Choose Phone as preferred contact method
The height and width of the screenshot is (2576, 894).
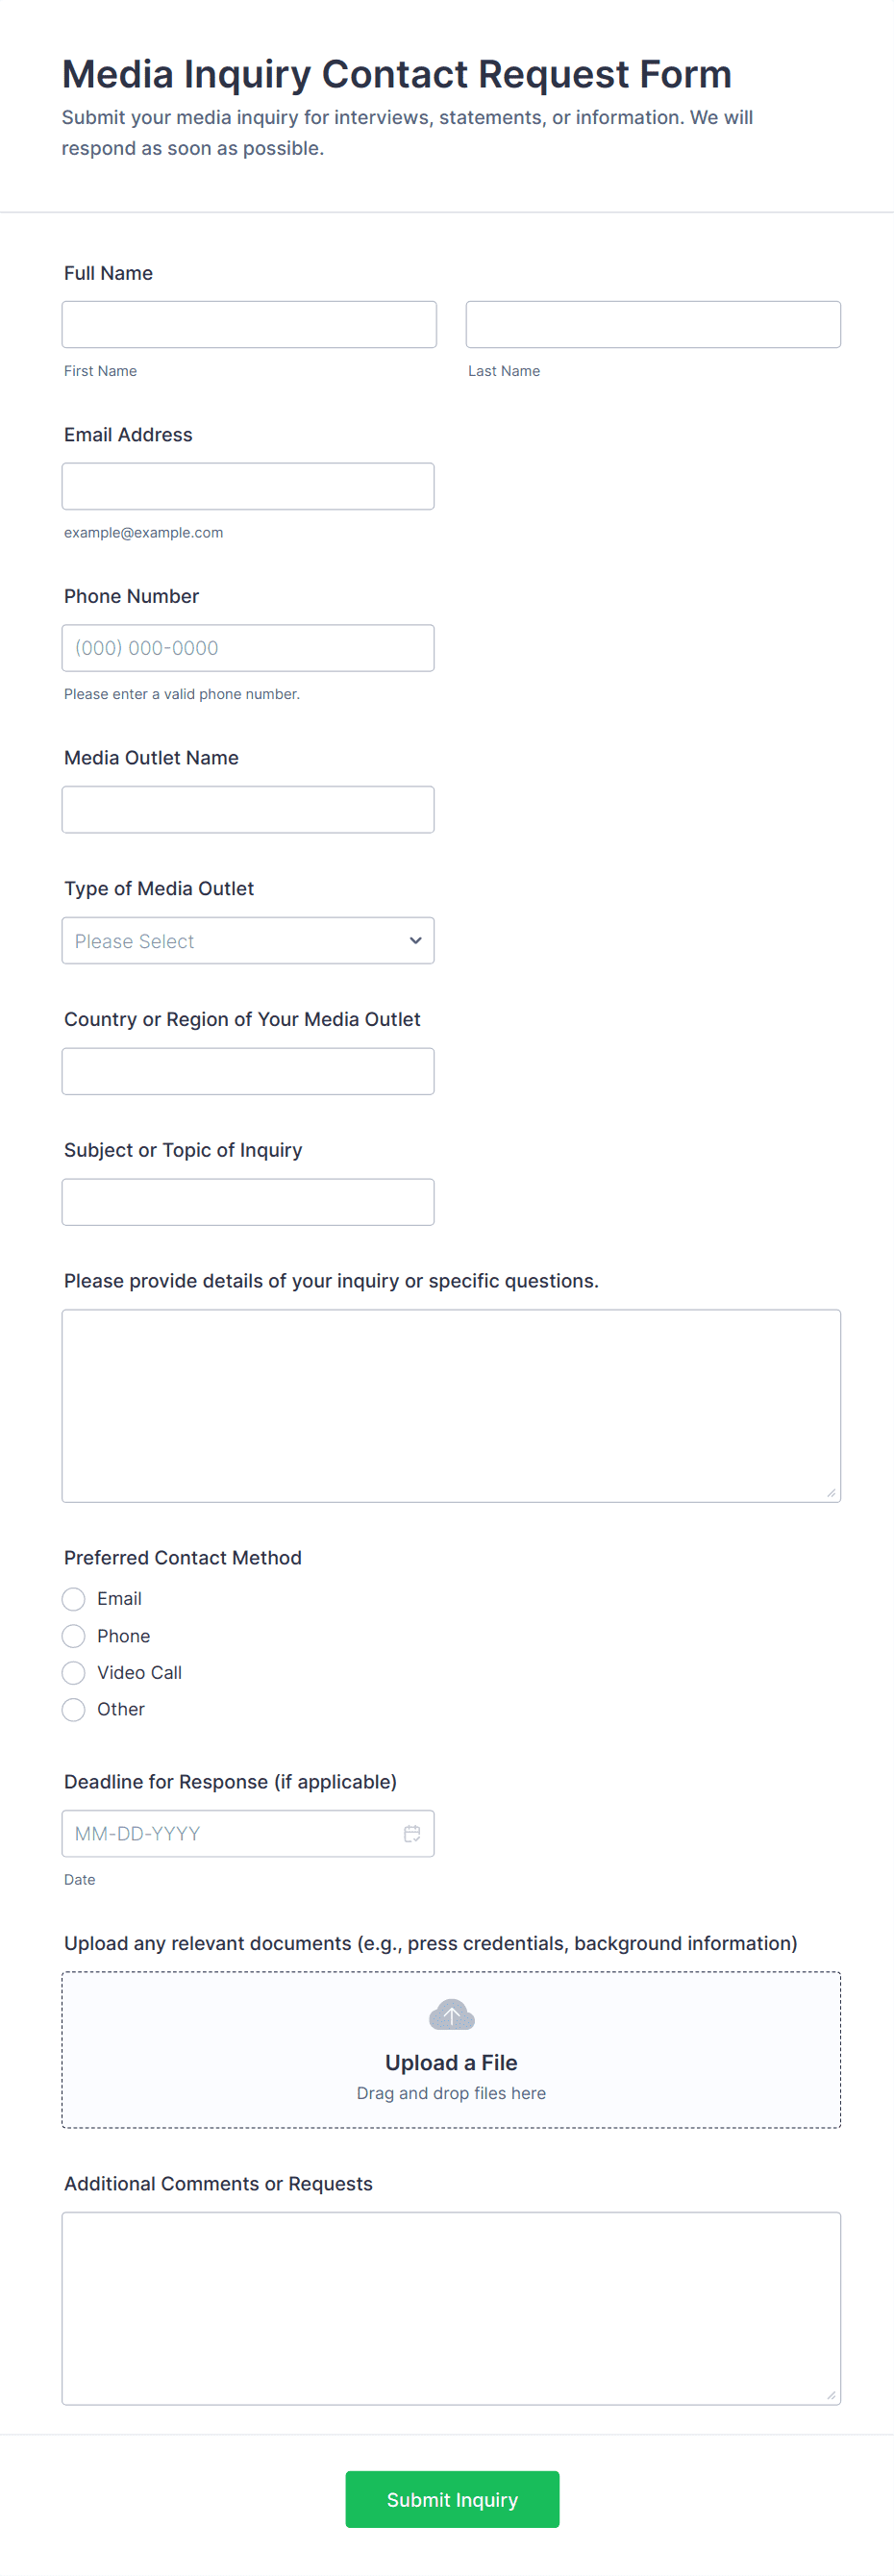point(74,1636)
